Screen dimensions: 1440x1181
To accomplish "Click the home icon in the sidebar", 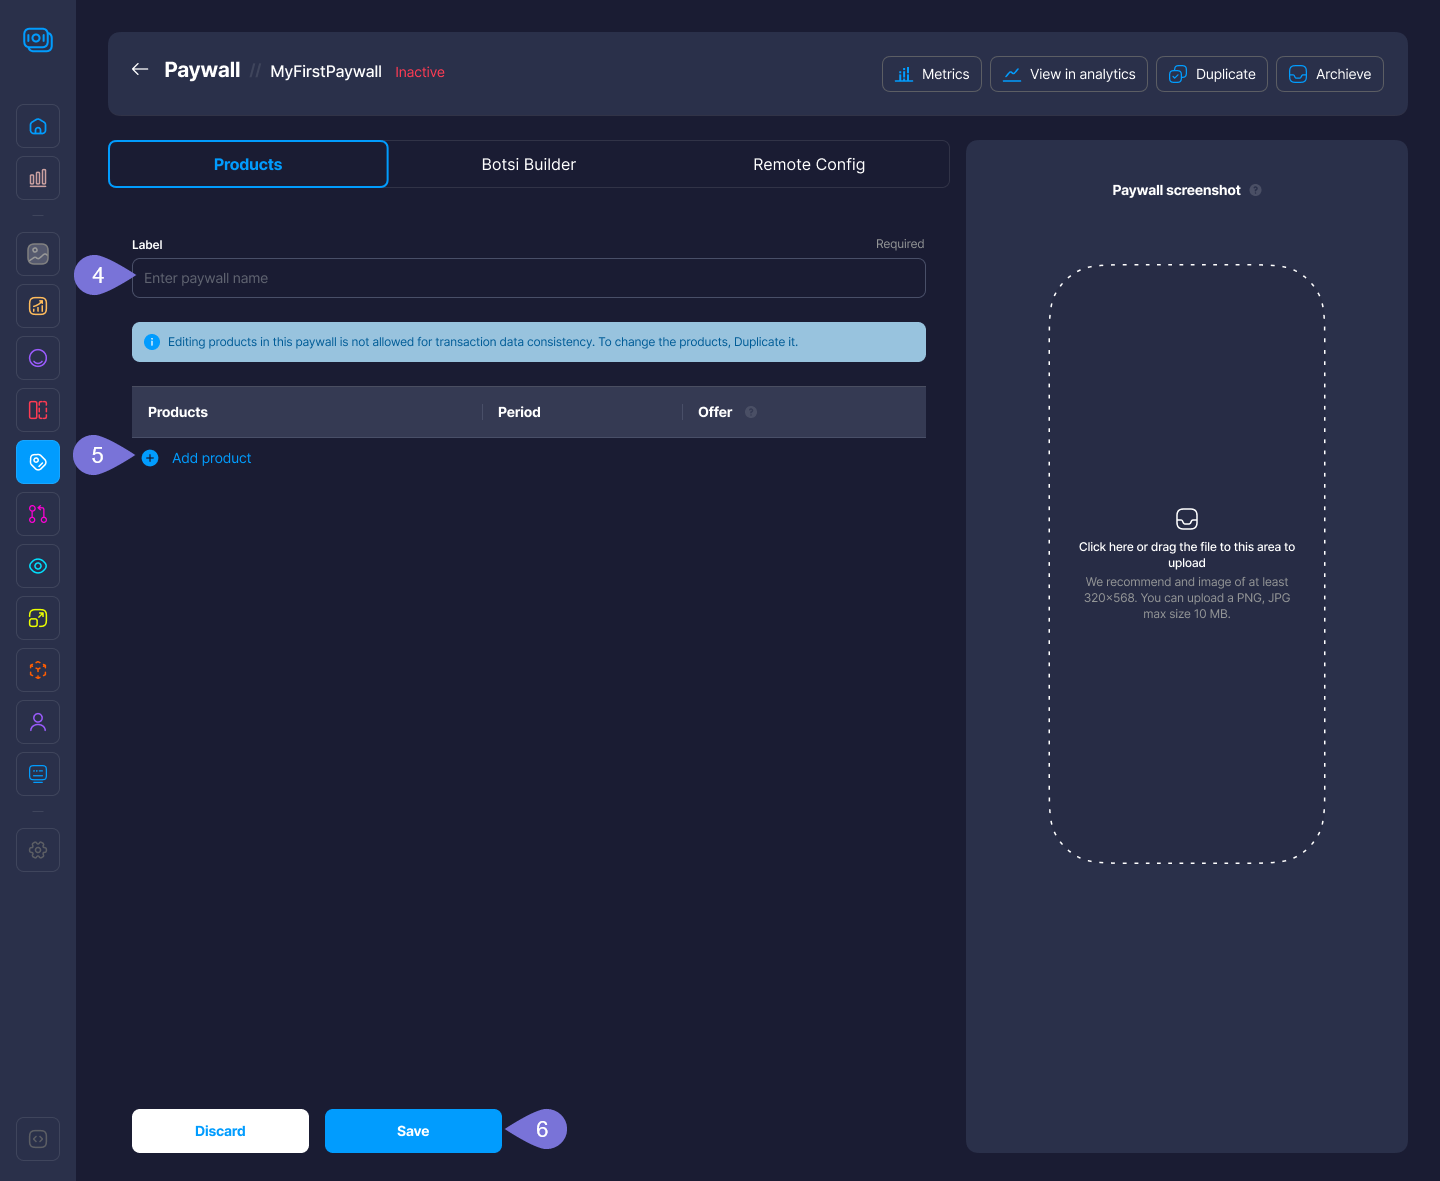I will point(38,126).
